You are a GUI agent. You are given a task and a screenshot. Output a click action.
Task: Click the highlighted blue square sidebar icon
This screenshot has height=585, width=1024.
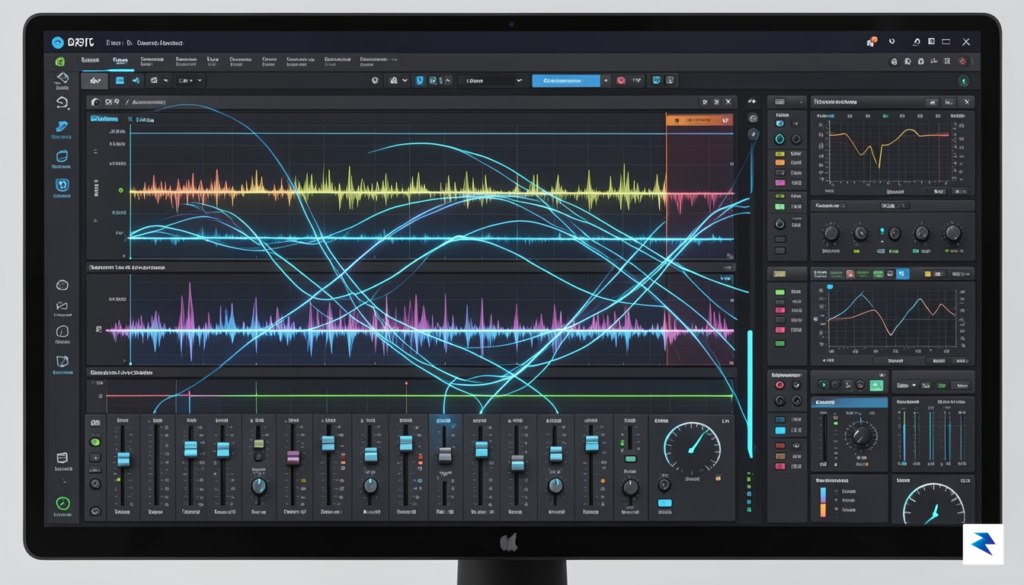(x=61, y=185)
